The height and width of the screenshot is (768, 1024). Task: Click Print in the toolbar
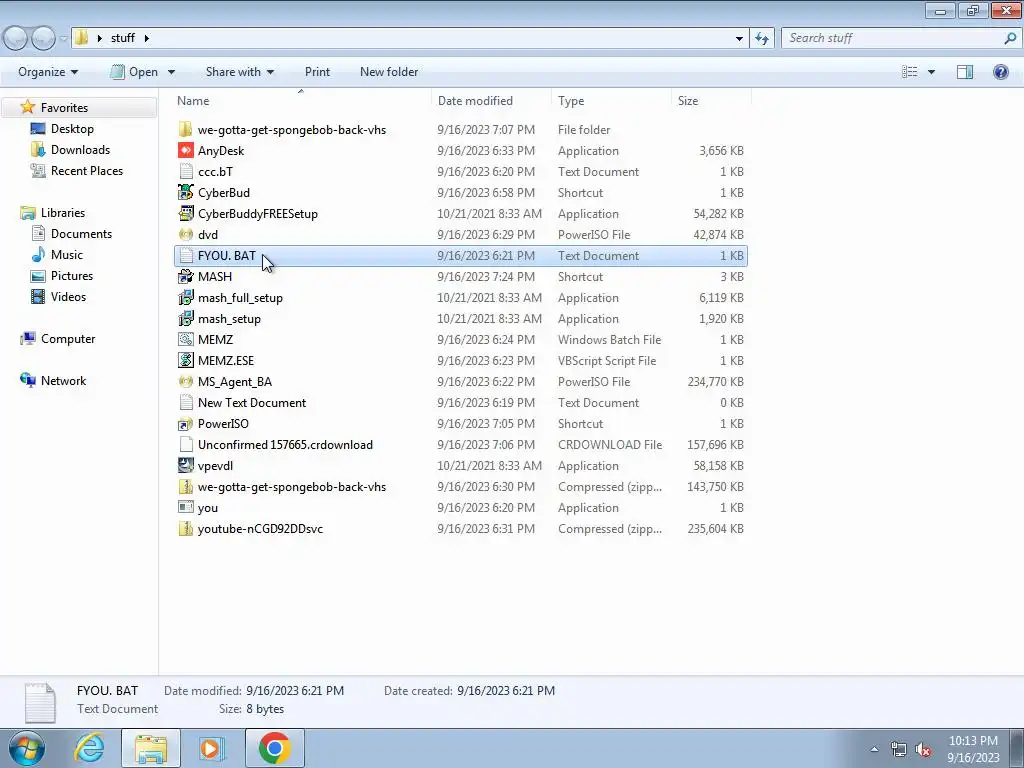(x=317, y=72)
